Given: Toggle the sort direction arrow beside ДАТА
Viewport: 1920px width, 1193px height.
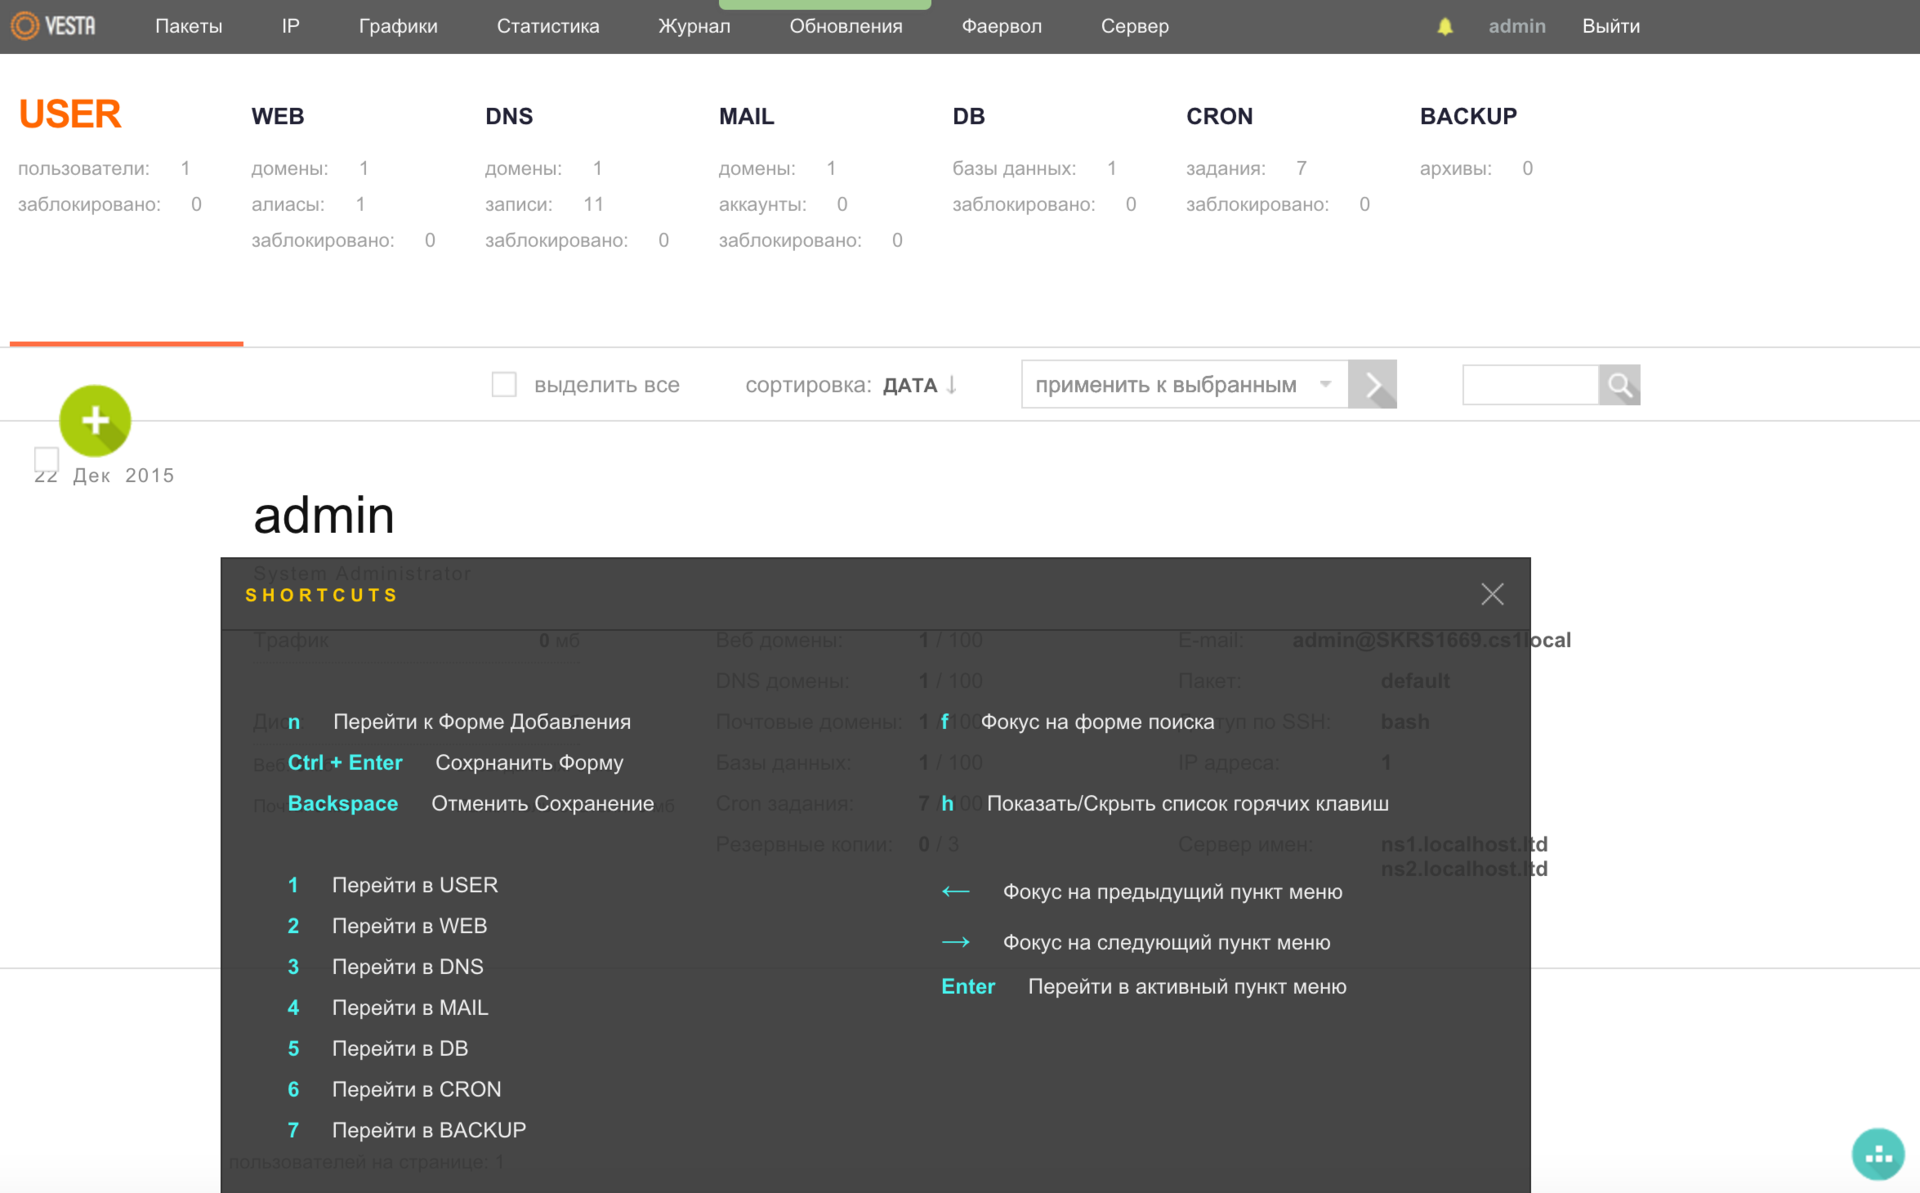Looking at the screenshot, I should click(952, 385).
